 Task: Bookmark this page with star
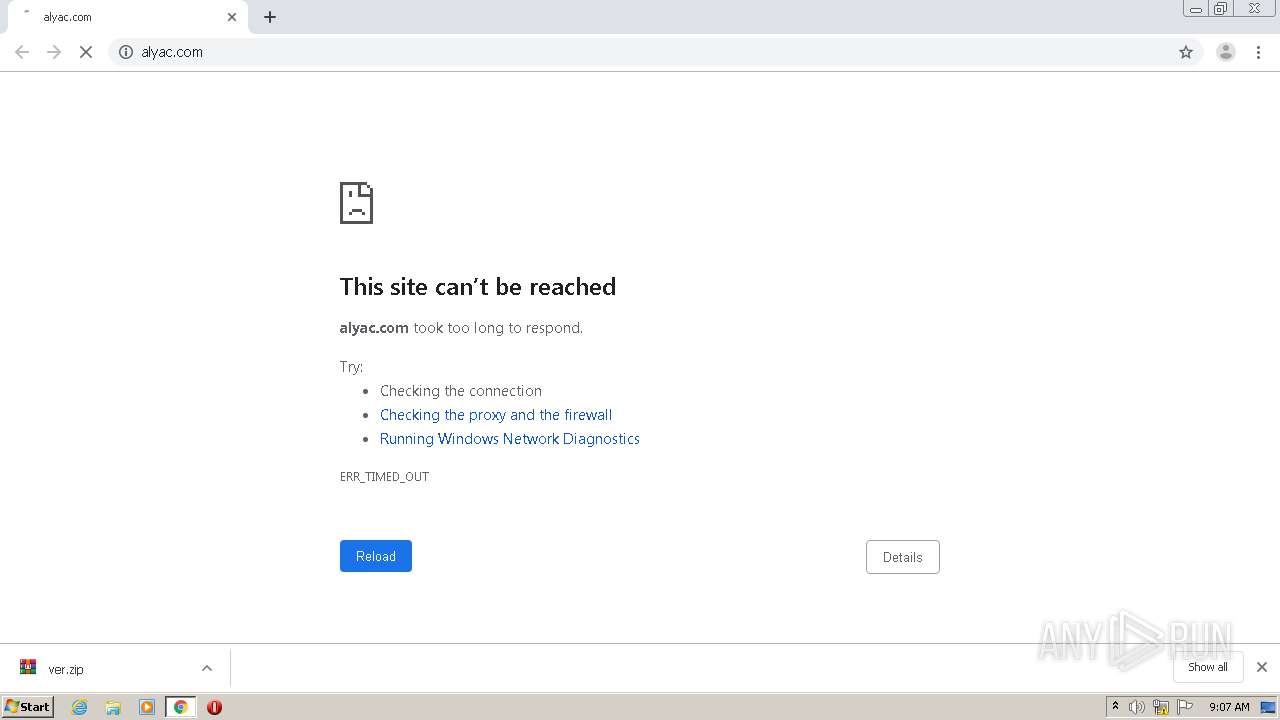[1186, 52]
